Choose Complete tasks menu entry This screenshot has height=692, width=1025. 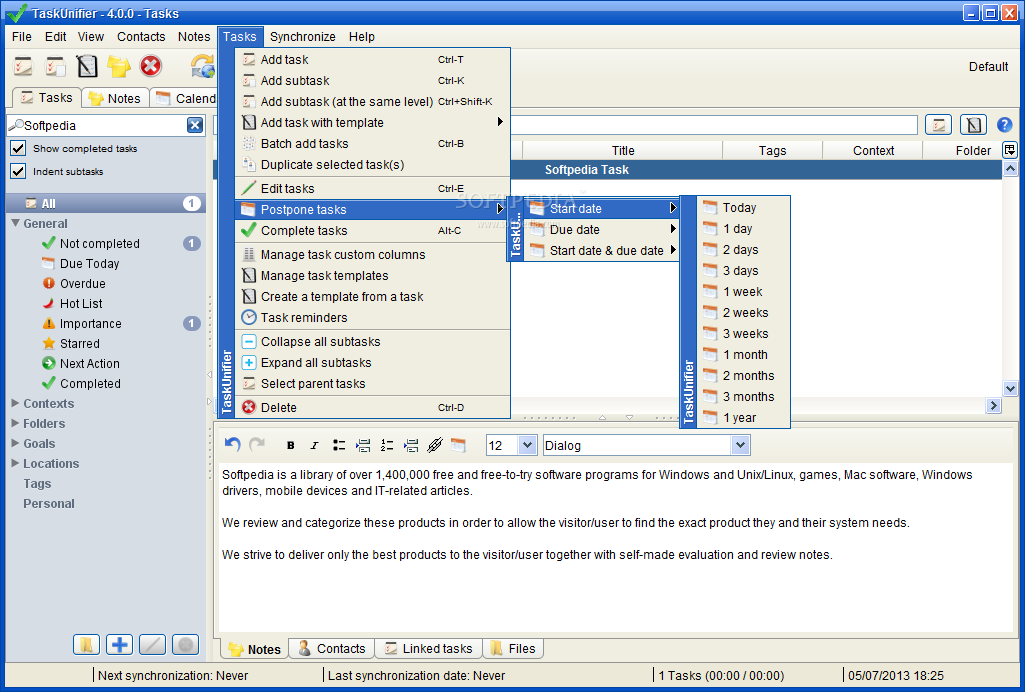click(372, 230)
